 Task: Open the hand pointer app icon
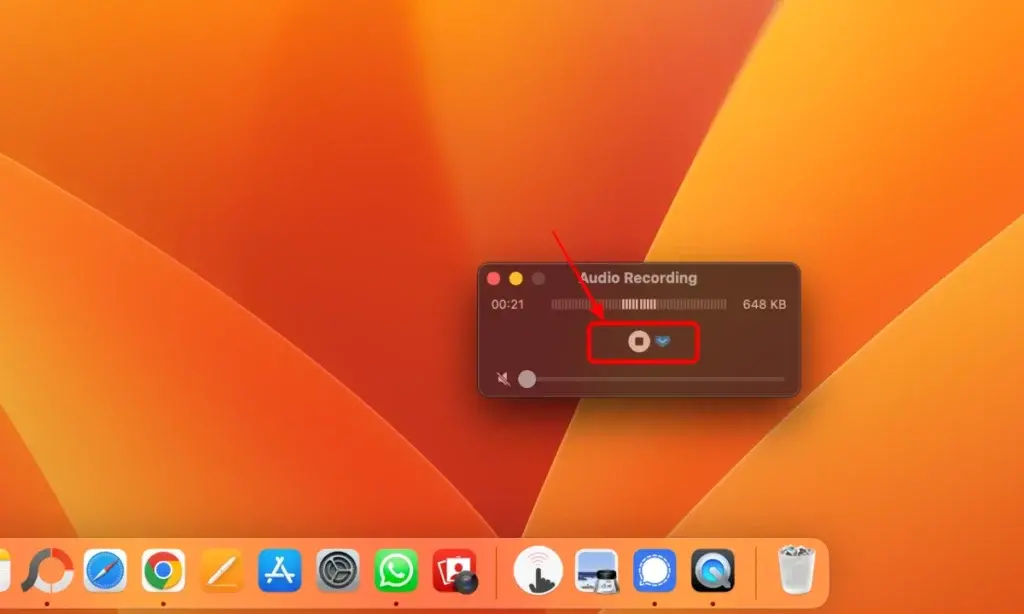(538, 571)
